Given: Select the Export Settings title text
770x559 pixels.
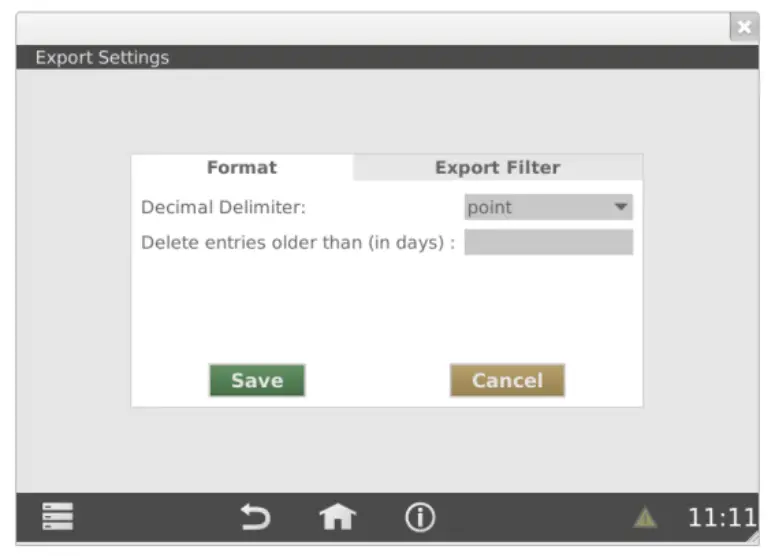Looking at the screenshot, I should click(102, 57).
